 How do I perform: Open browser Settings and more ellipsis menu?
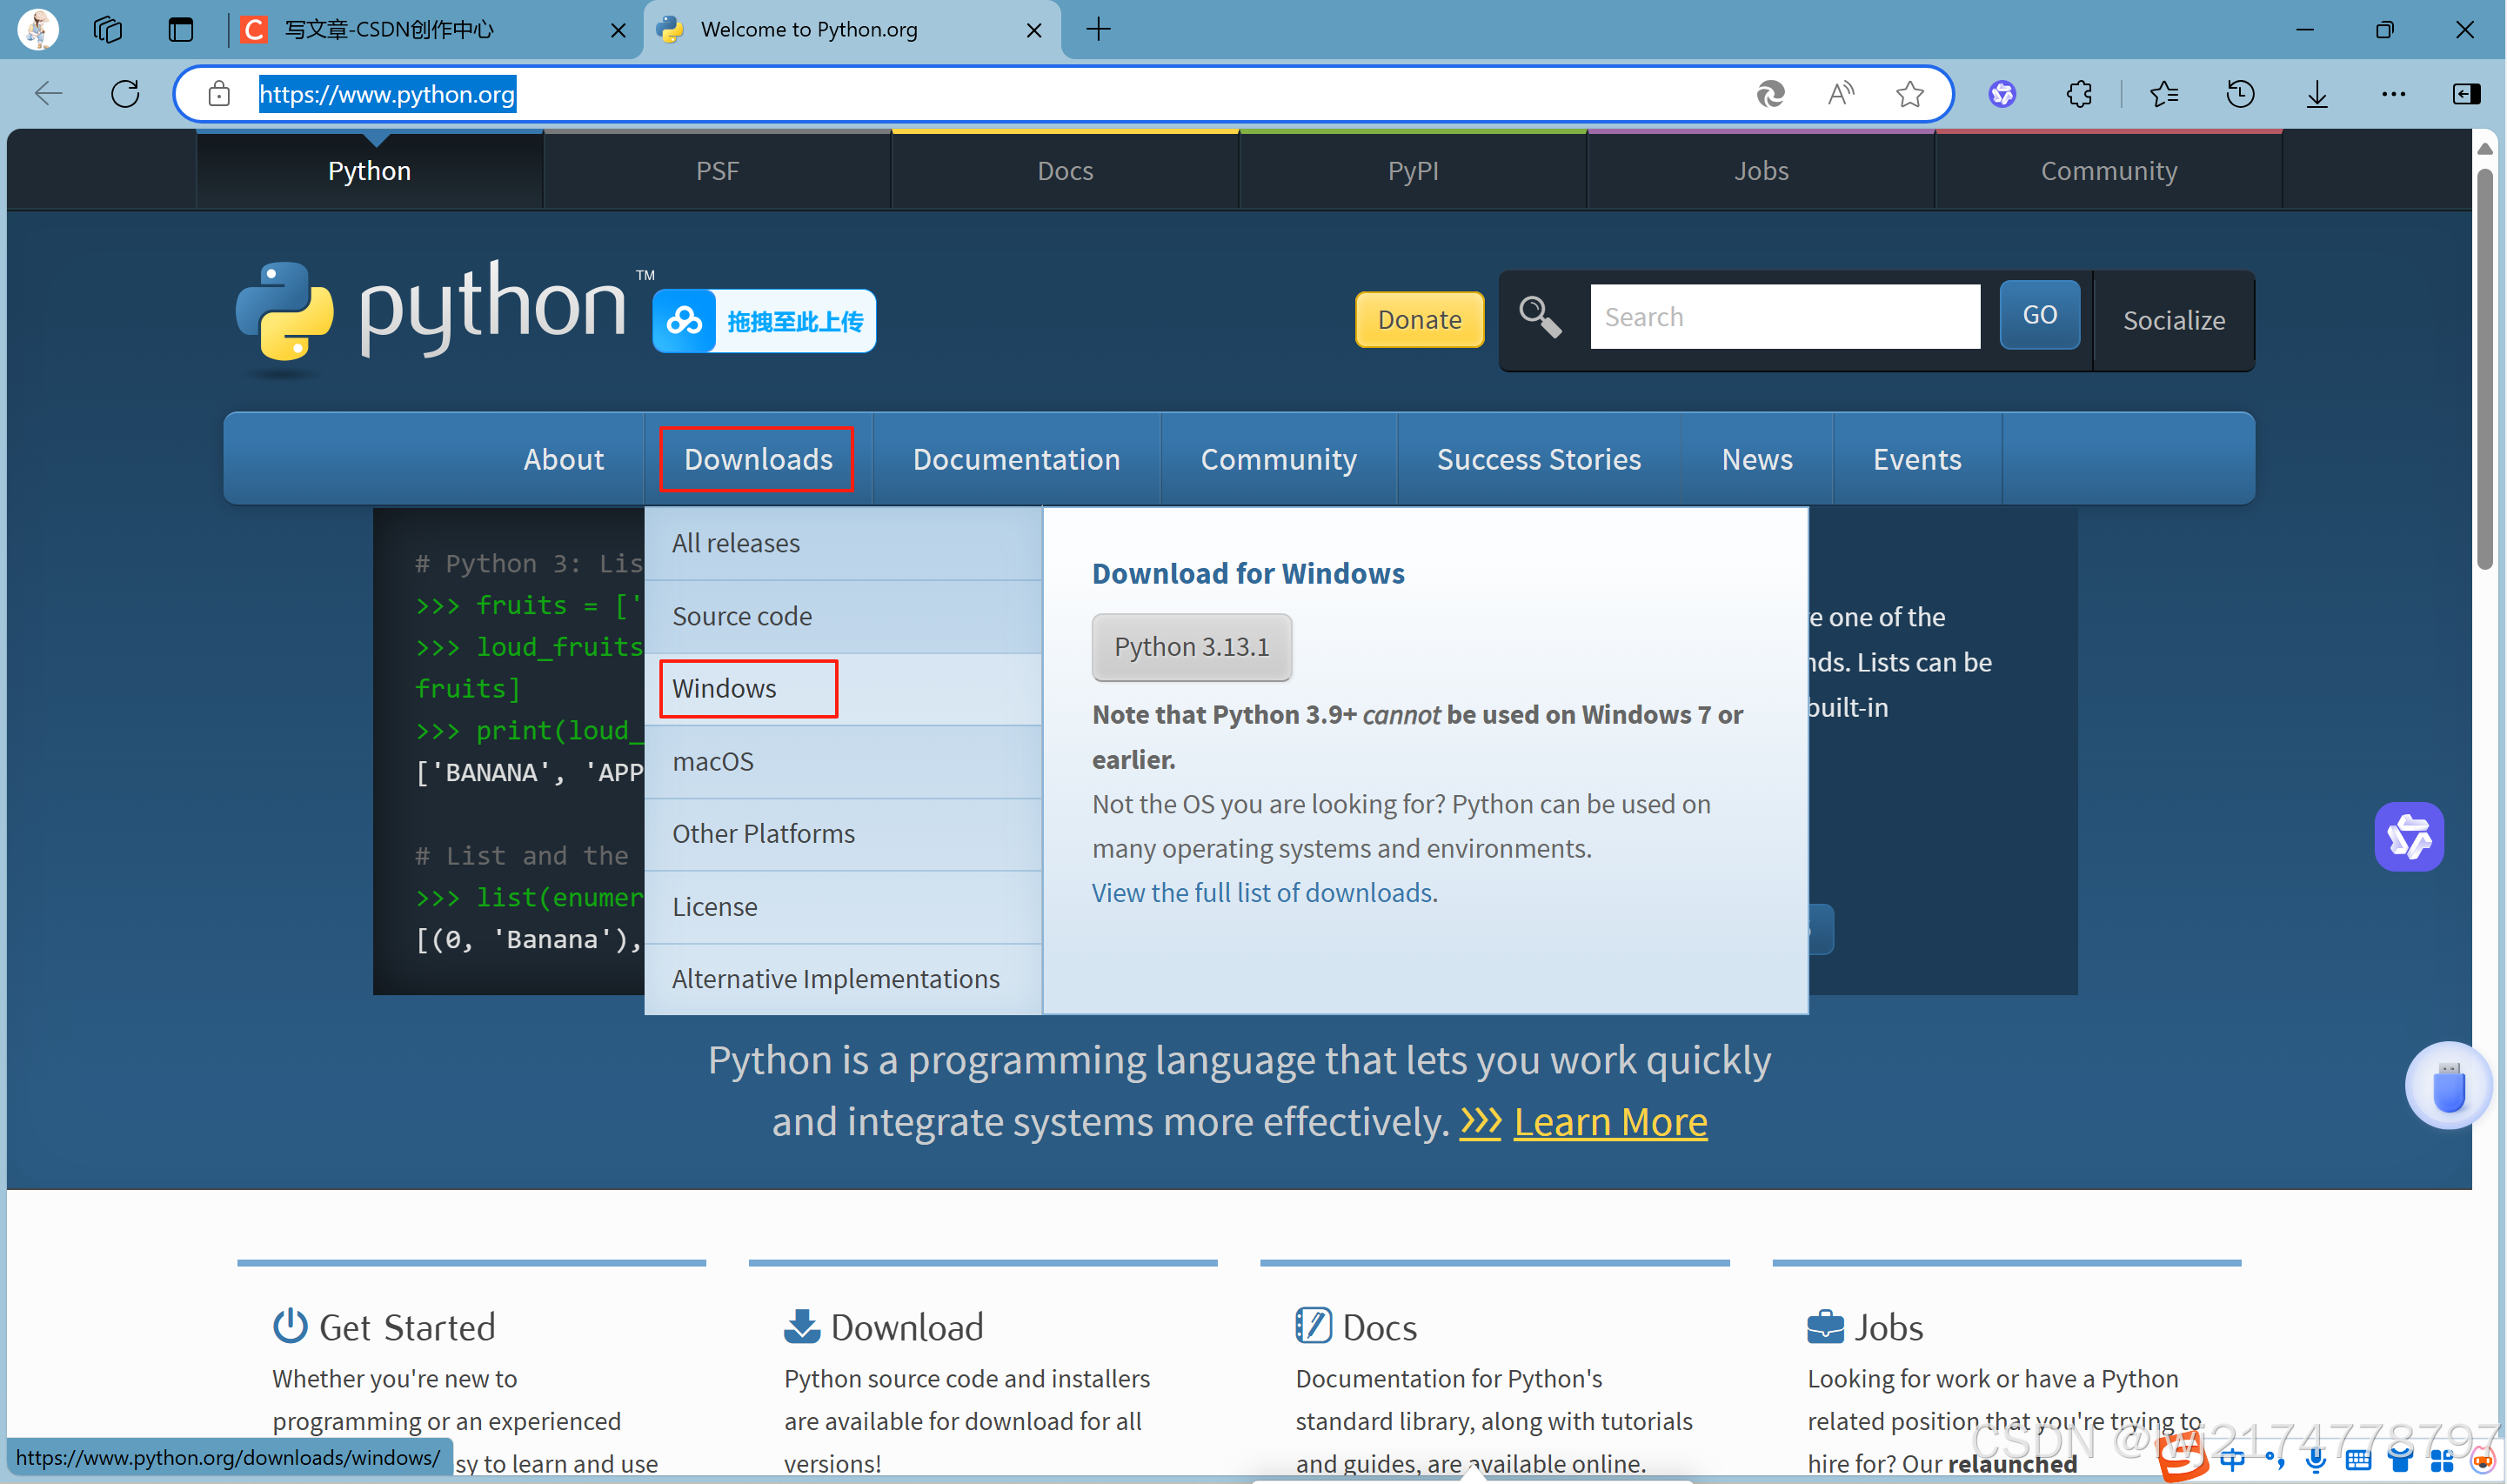[x=2393, y=94]
